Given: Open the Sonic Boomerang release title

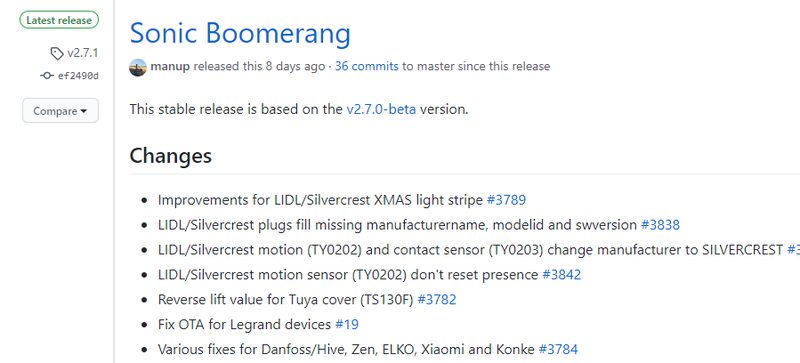Looking at the screenshot, I should tap(240, 33).
